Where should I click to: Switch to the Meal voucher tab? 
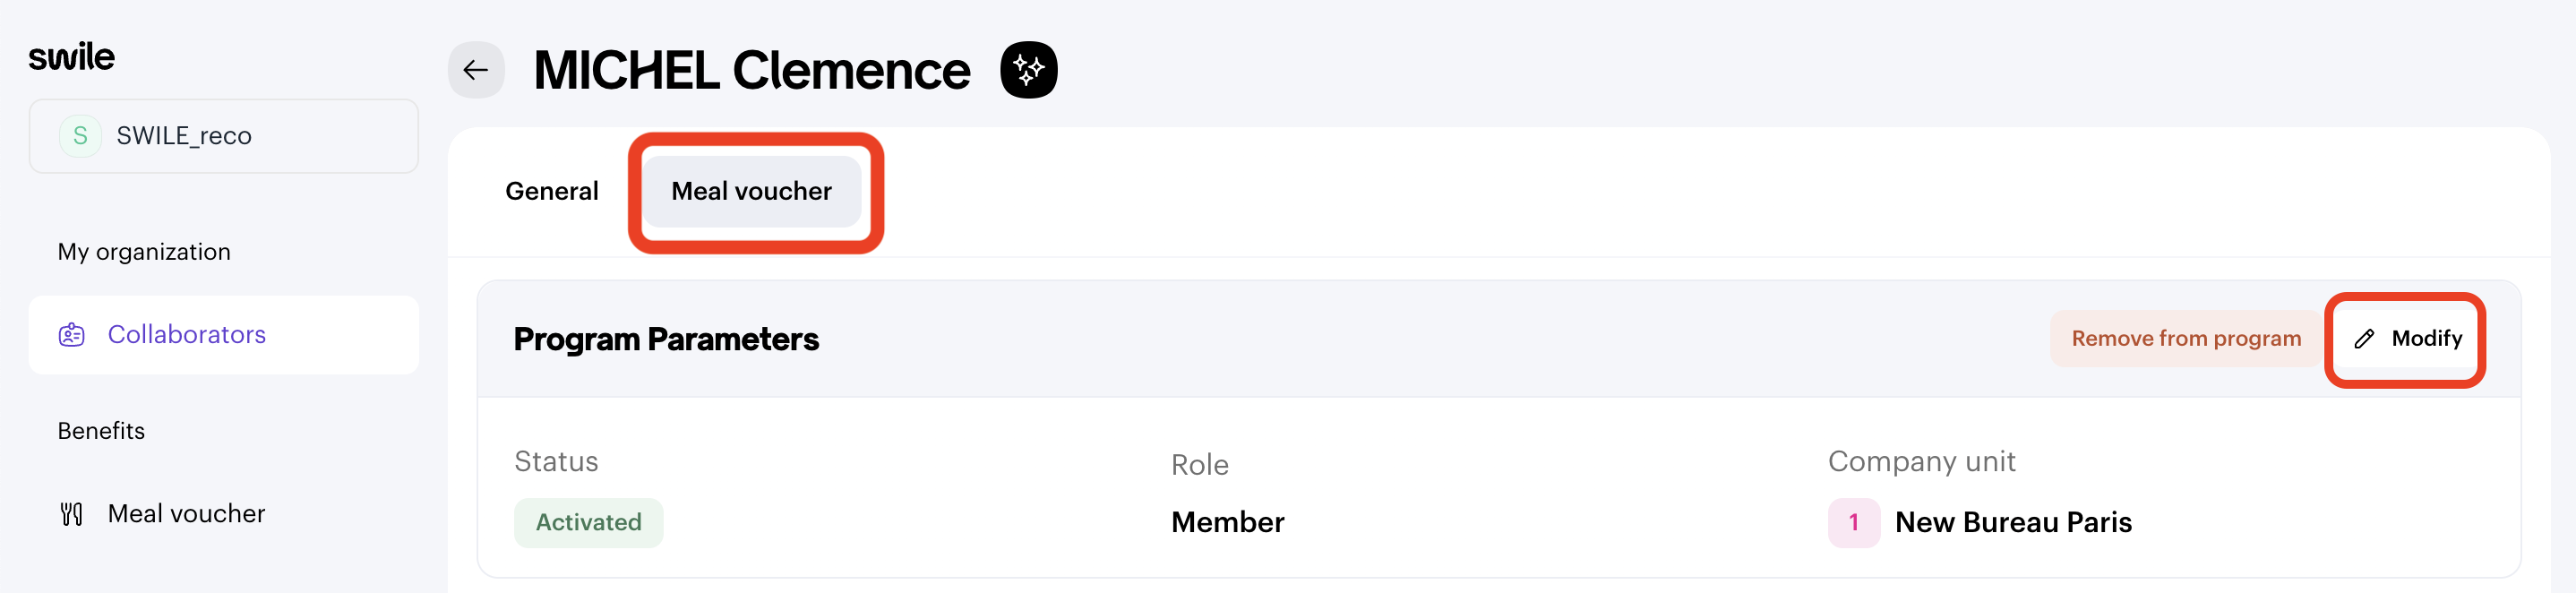click(751, 191)
